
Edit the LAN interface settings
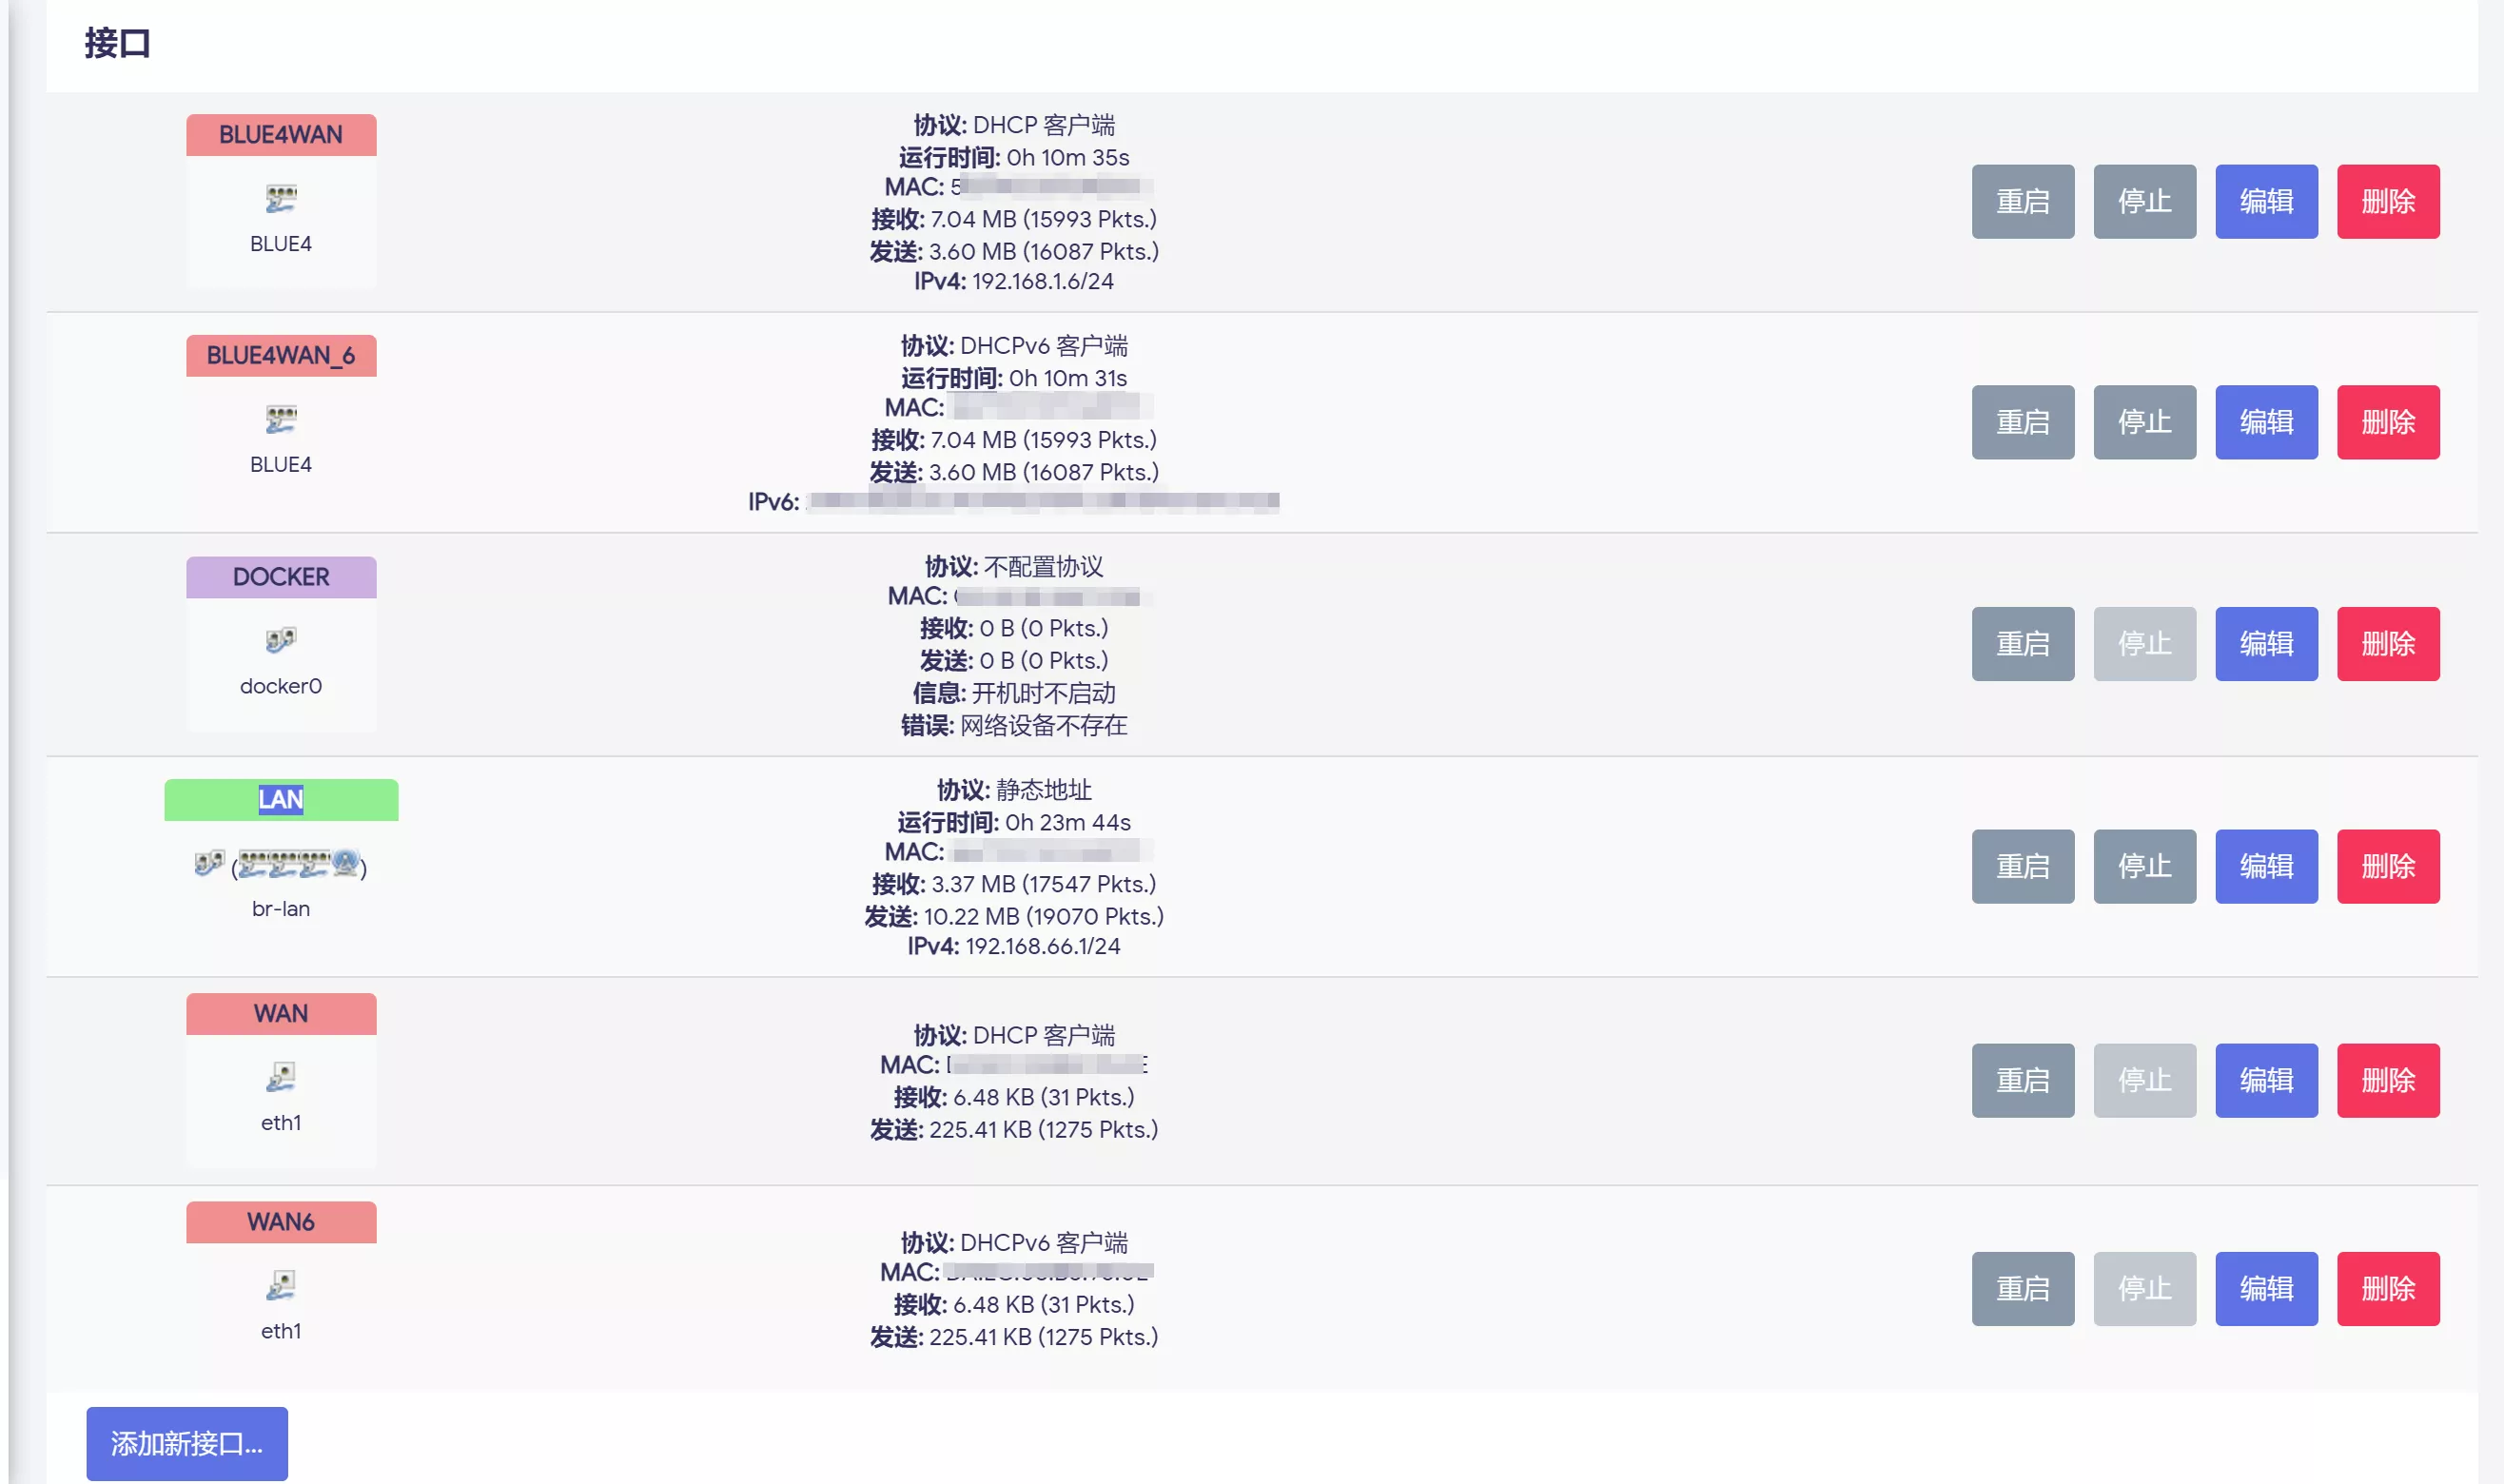click(x=2266, y=866)
